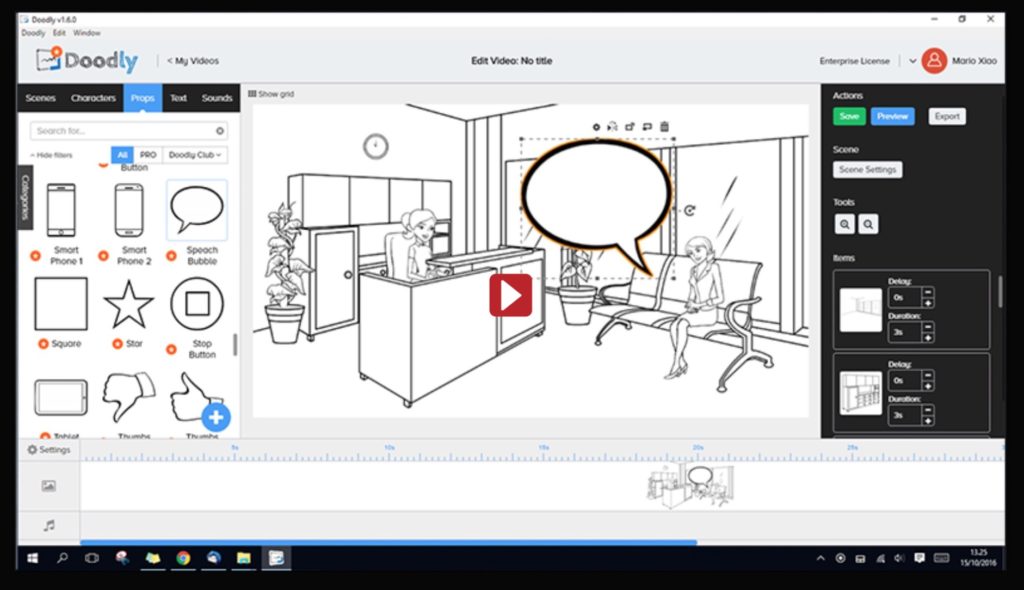Select the first item thumbnail in Items
The width and height of the screenshot is (1024, 590).
click(x=860, y=310)
